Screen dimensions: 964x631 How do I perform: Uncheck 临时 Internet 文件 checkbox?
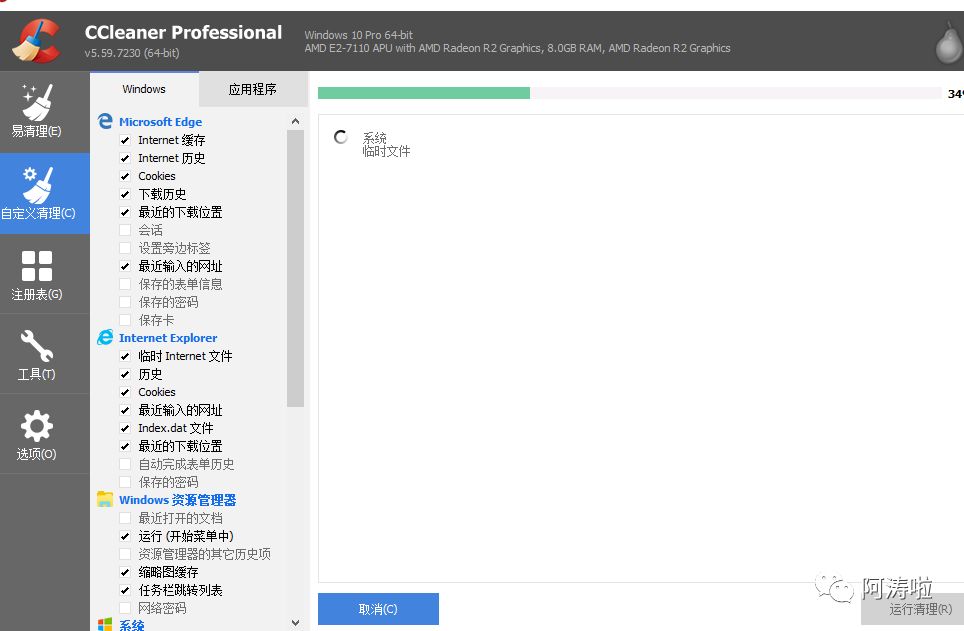(x=125, y=356)
